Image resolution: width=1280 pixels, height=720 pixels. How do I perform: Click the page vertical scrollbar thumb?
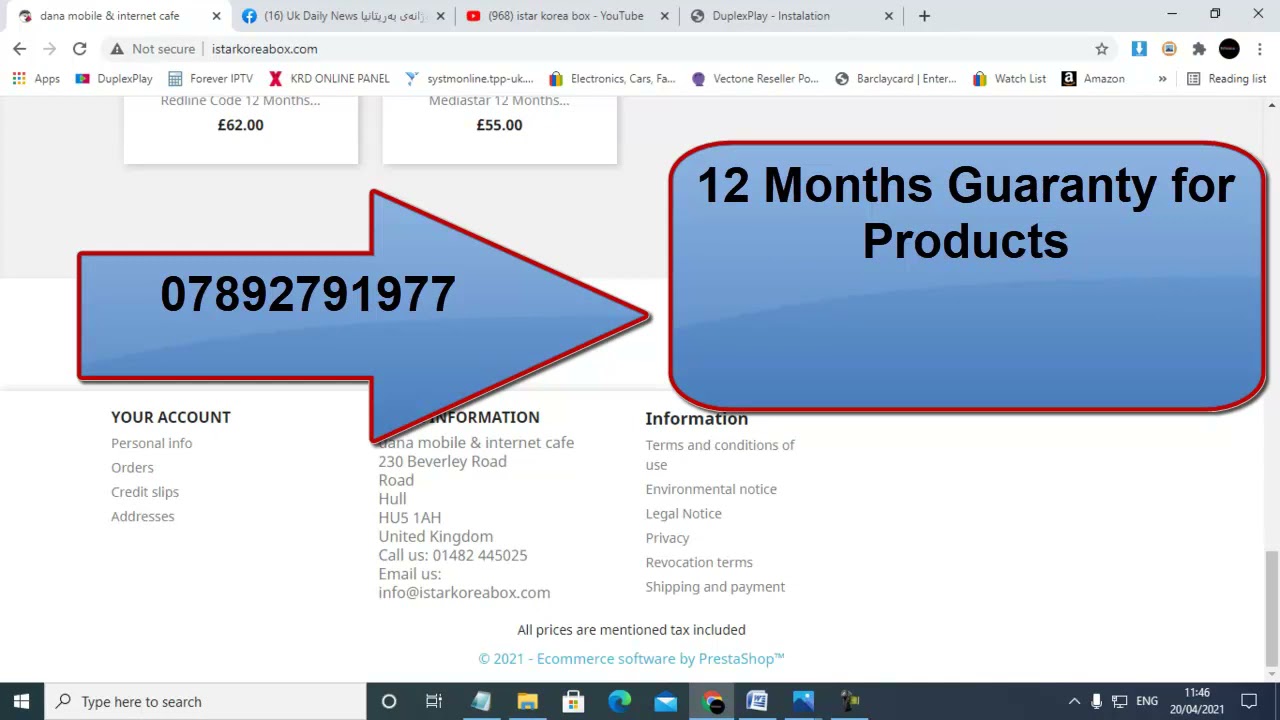[x=1272, y=608]
